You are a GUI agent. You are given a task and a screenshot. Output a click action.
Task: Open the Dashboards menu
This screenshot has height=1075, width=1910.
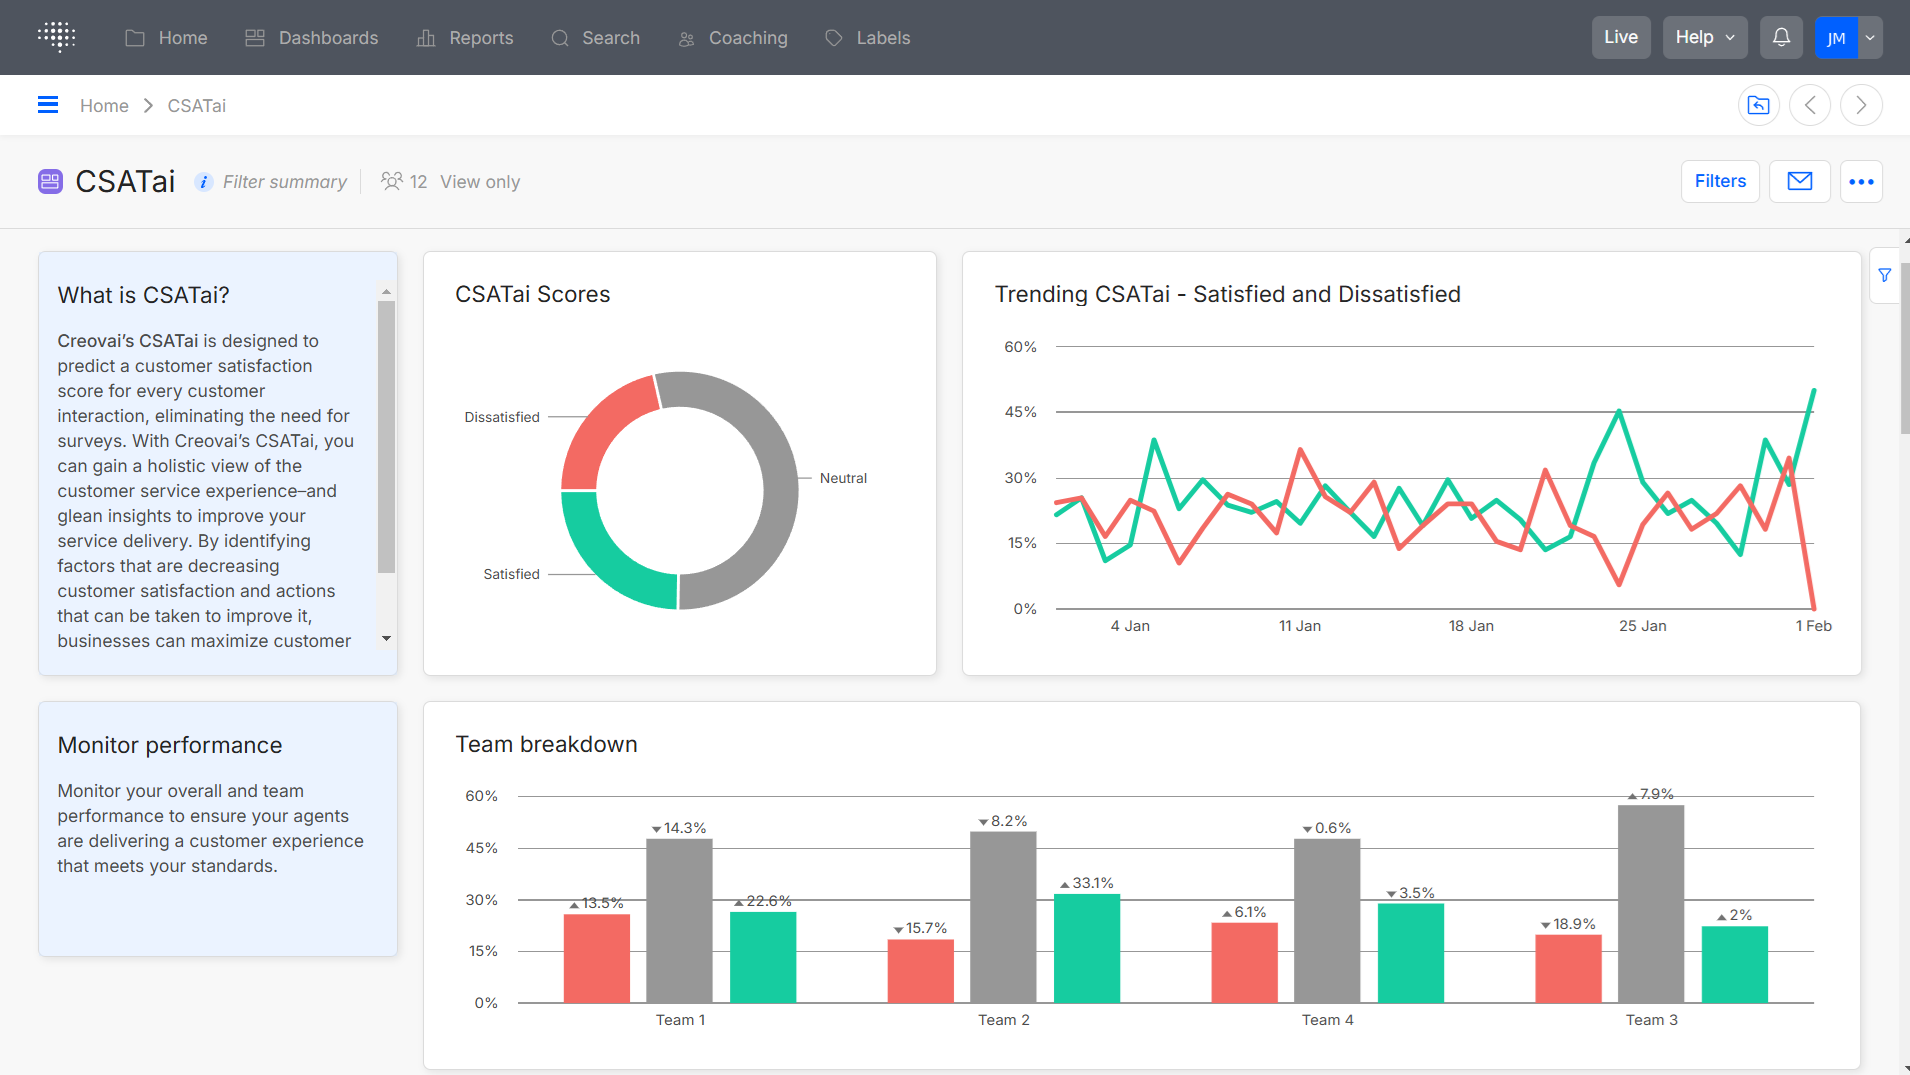[x=311, y=38]
